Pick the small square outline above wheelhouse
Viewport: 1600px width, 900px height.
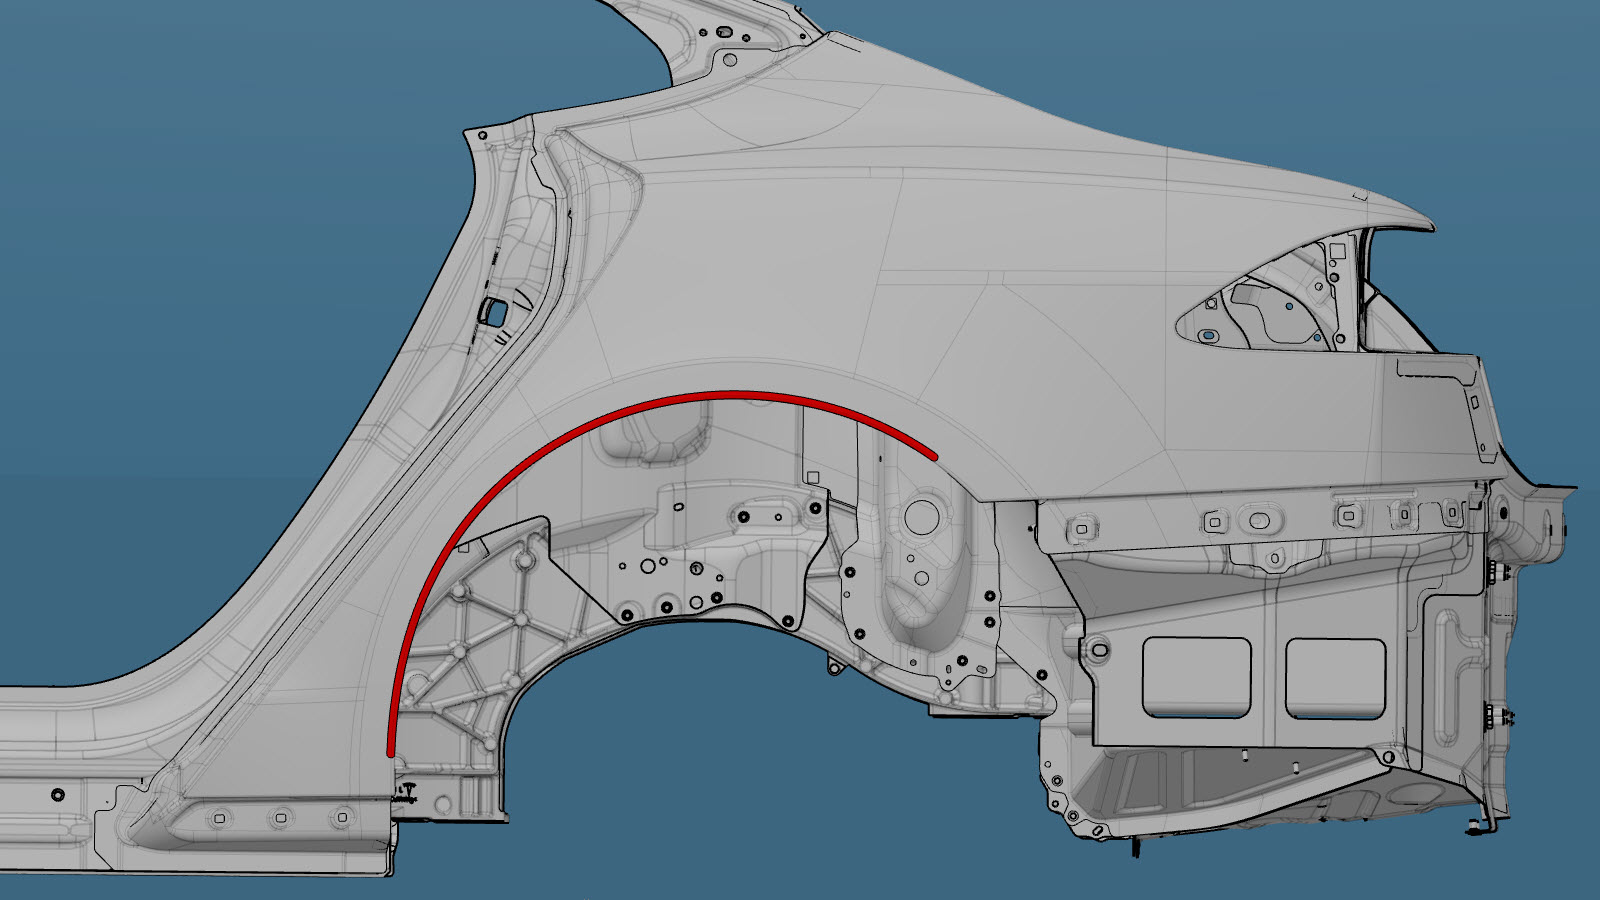(812, 477)
